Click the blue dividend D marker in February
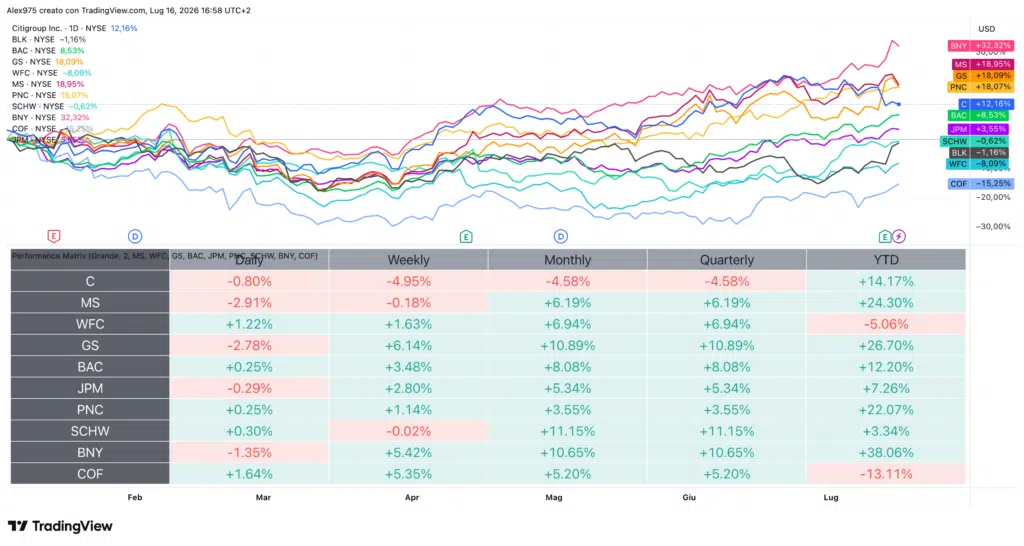Image resolution: width=1024 pixels, height=546 pixels. (x=135, y=236)
